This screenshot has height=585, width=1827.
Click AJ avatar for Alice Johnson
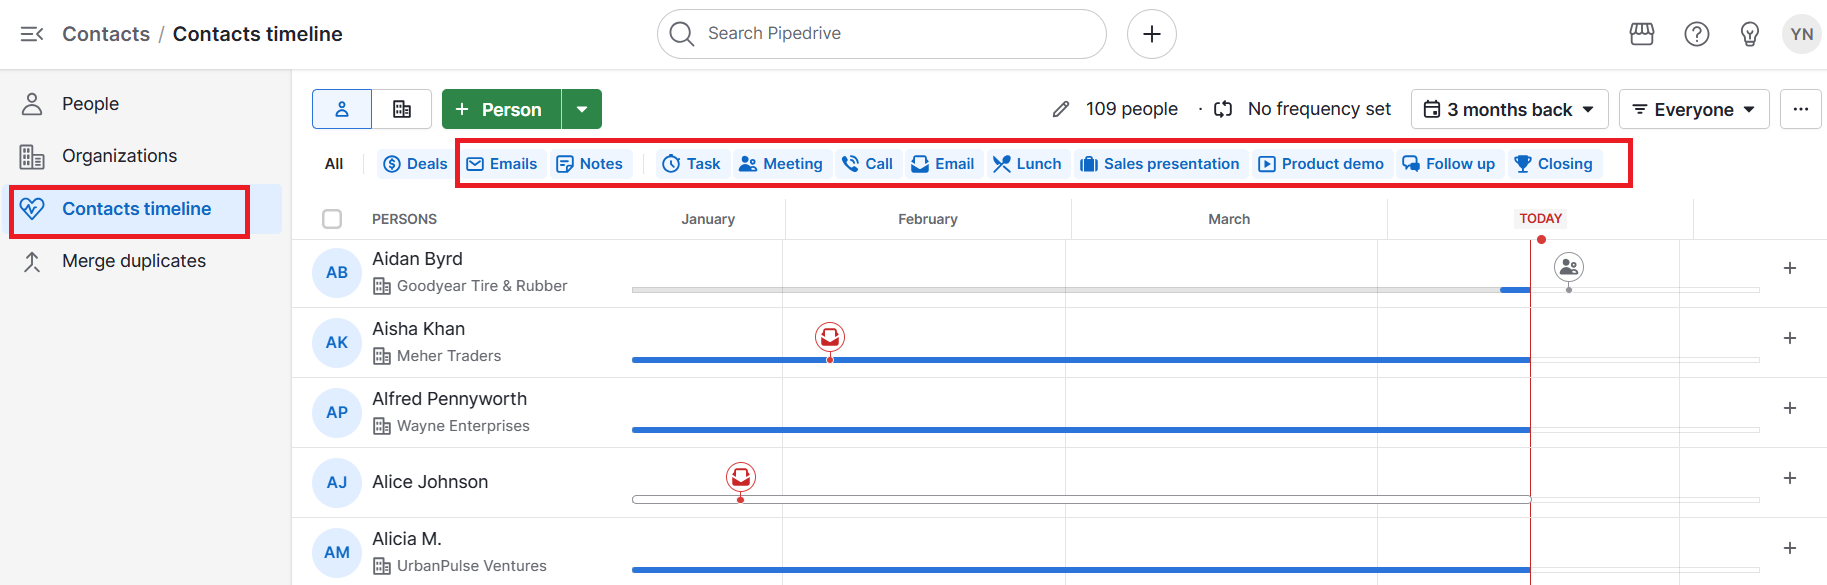tap(337, 483)
